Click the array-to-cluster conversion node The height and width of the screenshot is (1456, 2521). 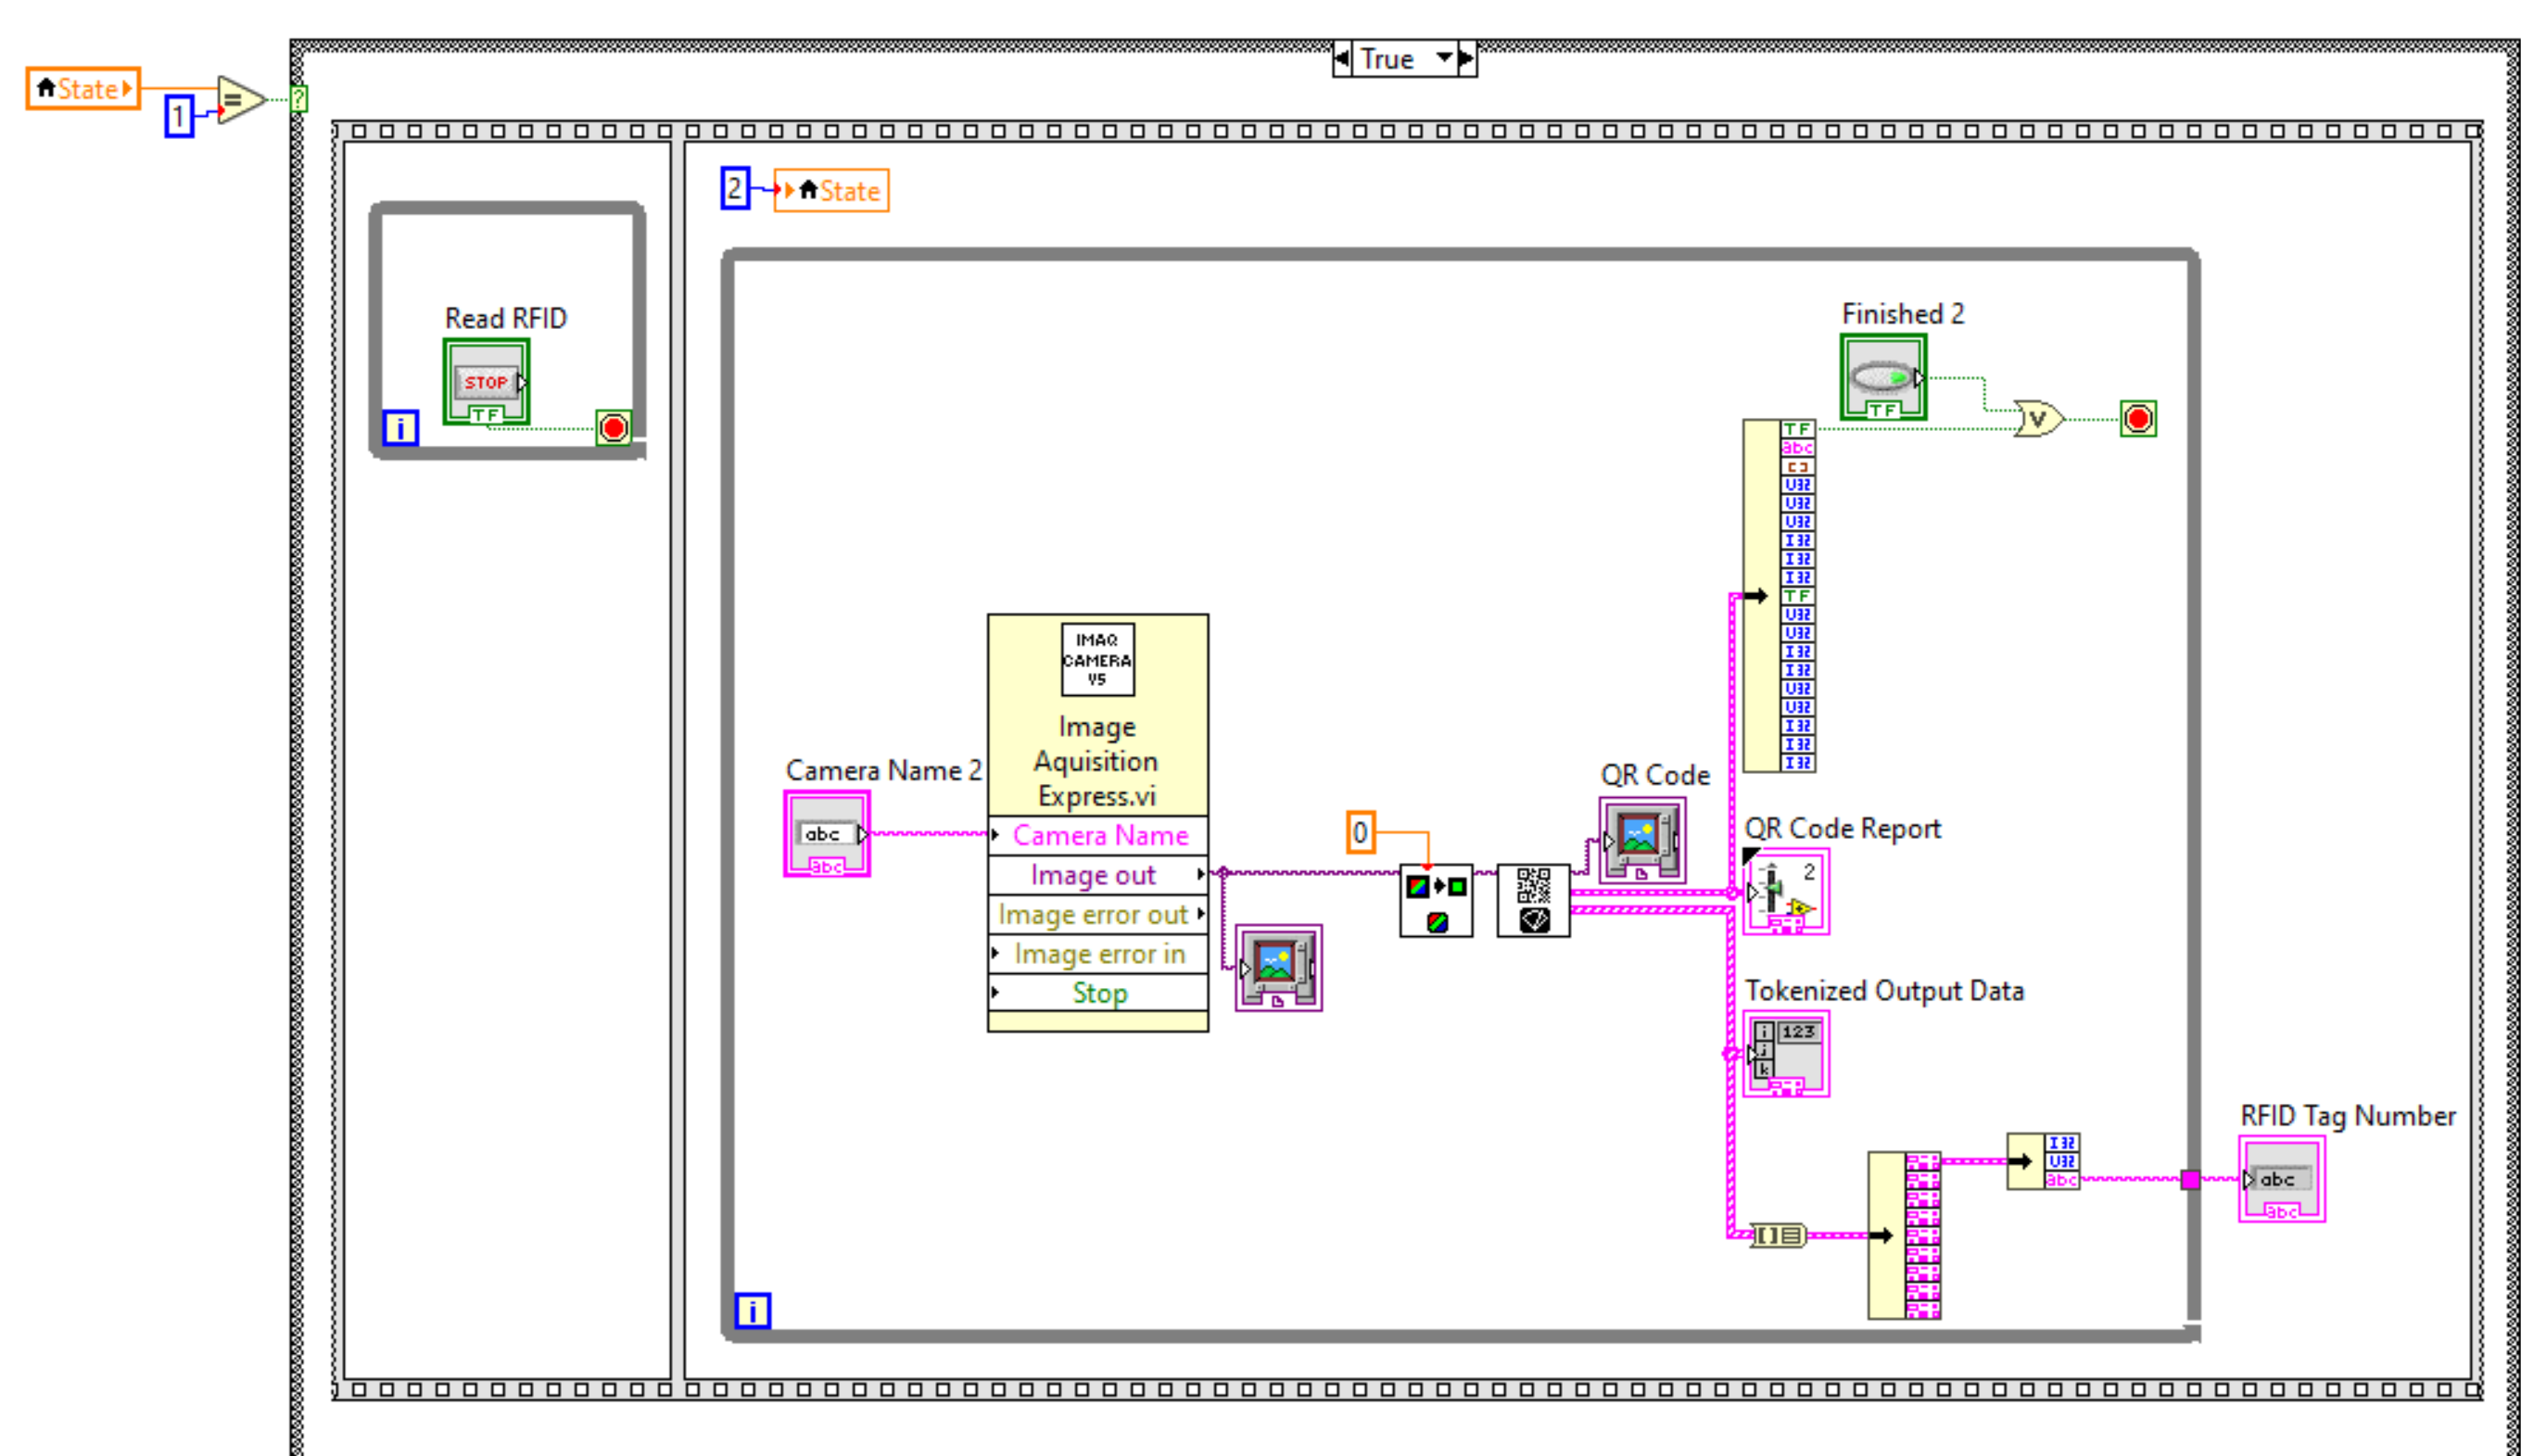tap(1778, 1236)
